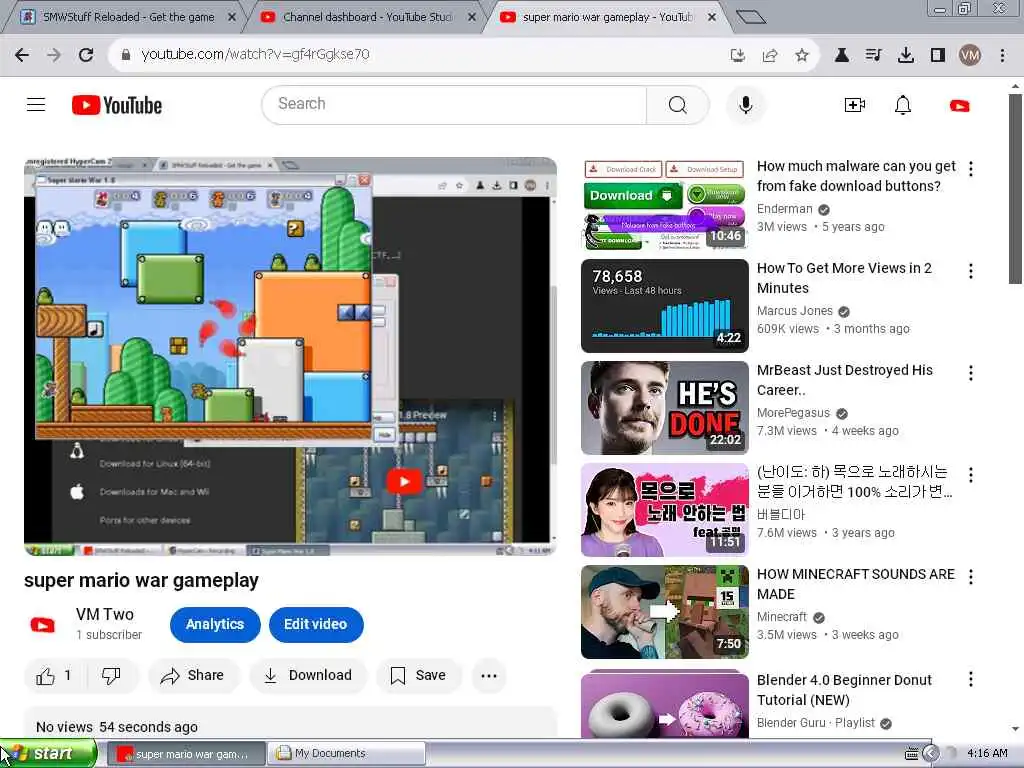This screenshot has height=768, width=1024.
Task: Click the browser address bar URL
Action: (x=255, y=54)
